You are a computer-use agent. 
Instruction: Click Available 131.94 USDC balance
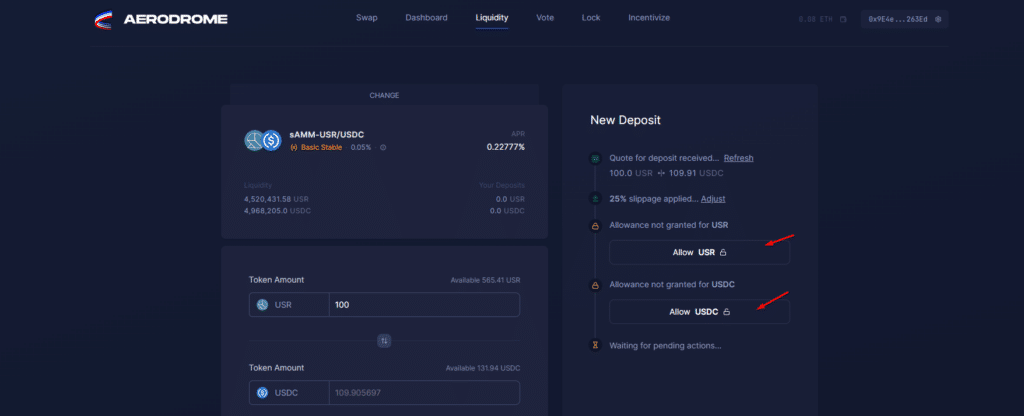pos(483,368)
